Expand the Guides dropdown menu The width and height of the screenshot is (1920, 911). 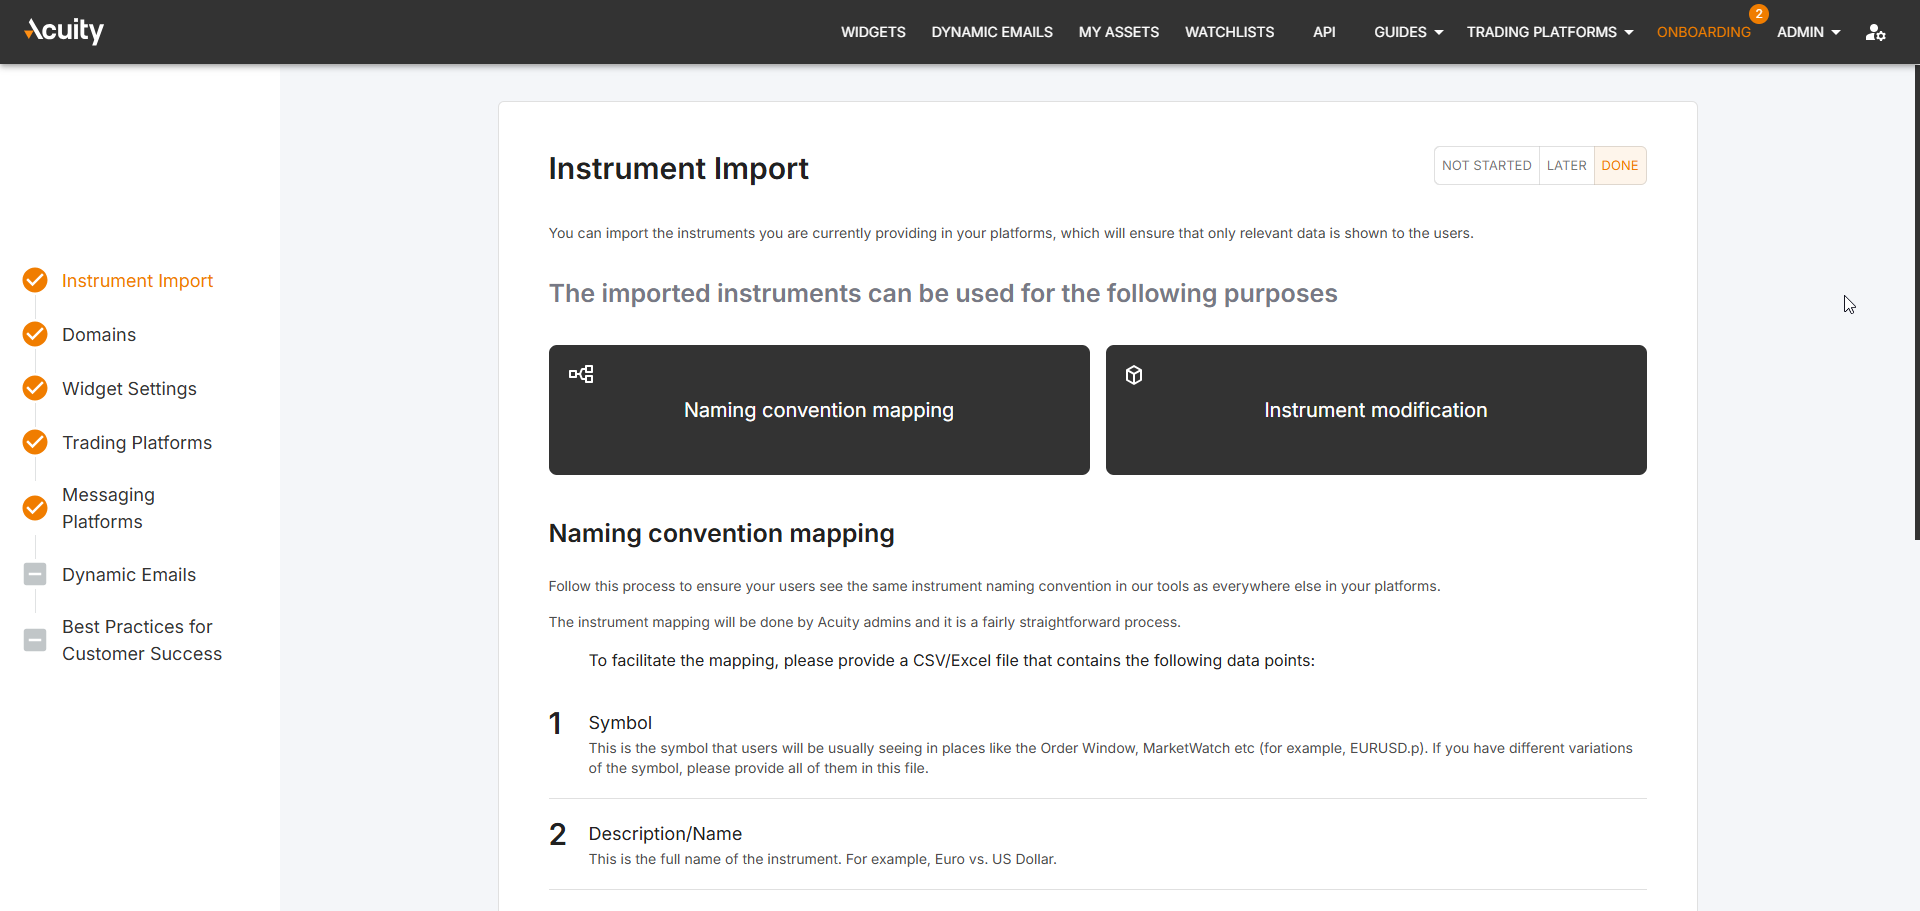[x=1408, y=32]
